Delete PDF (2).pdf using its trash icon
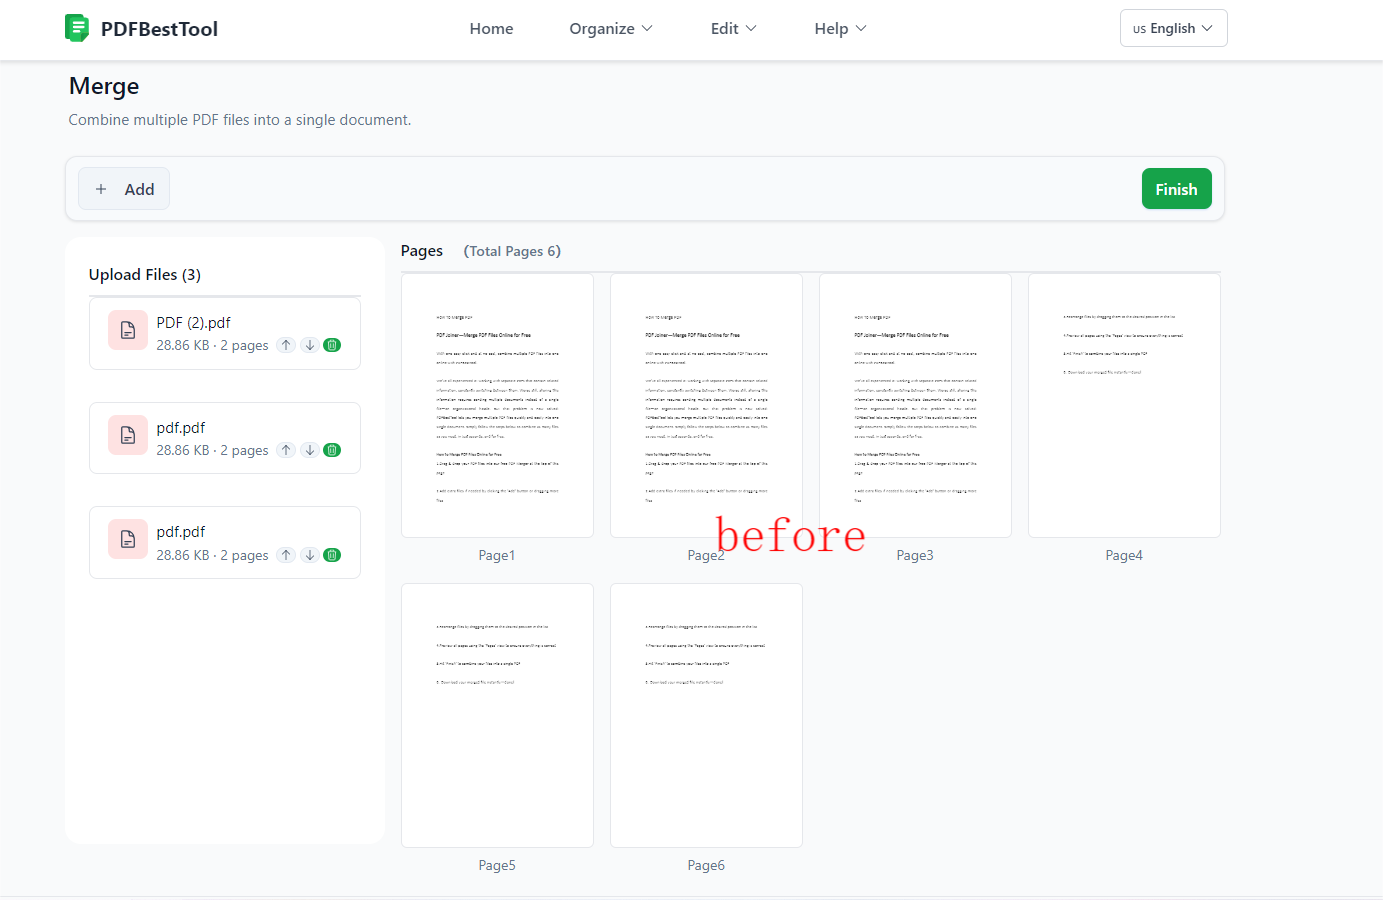This screenshot has height=900, width=1383. coord(331,344)
